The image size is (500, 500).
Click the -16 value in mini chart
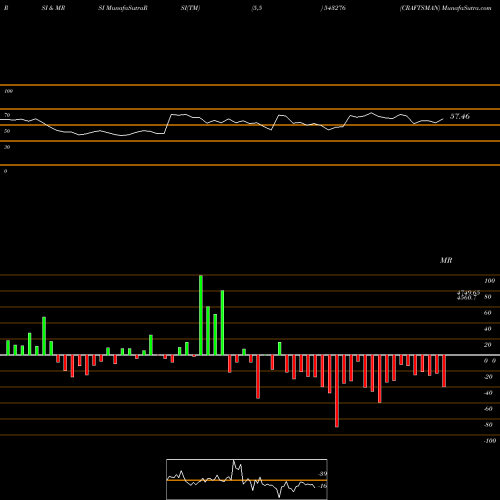[323, 486]
